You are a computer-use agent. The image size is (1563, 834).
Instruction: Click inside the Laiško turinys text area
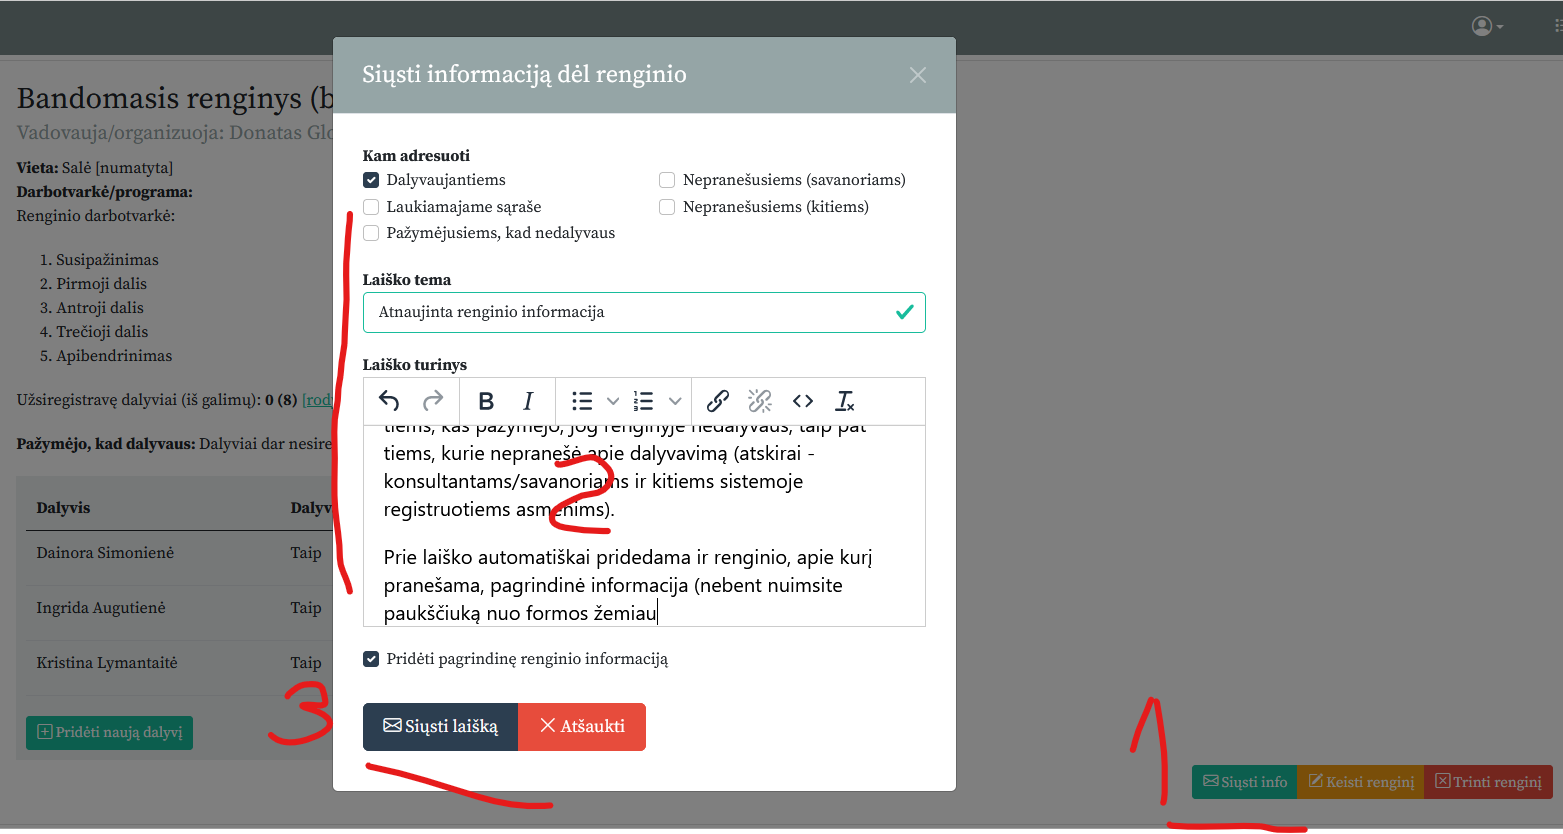[644, 526]
